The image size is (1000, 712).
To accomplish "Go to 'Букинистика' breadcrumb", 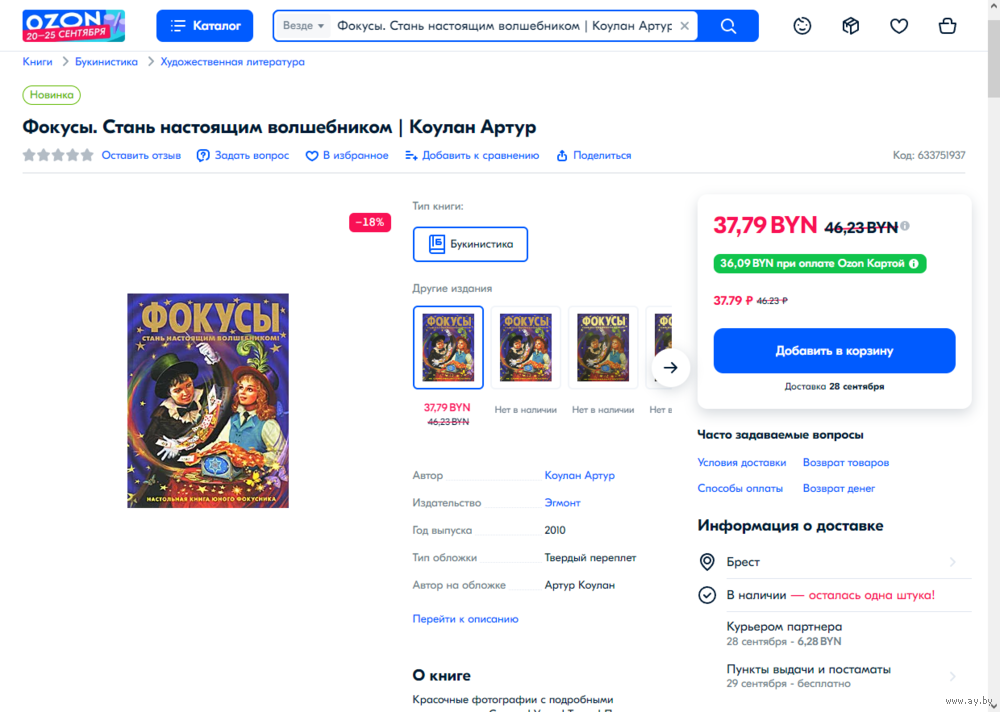I will pos(107,62).
